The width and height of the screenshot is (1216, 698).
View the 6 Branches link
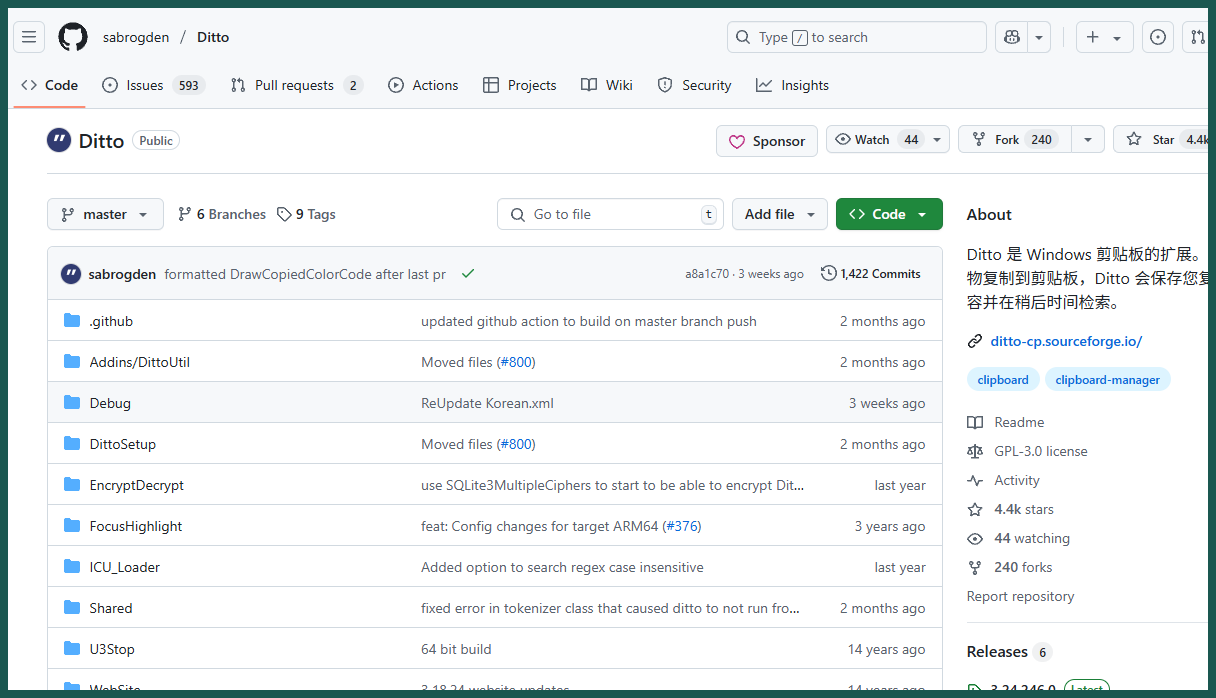222,214
